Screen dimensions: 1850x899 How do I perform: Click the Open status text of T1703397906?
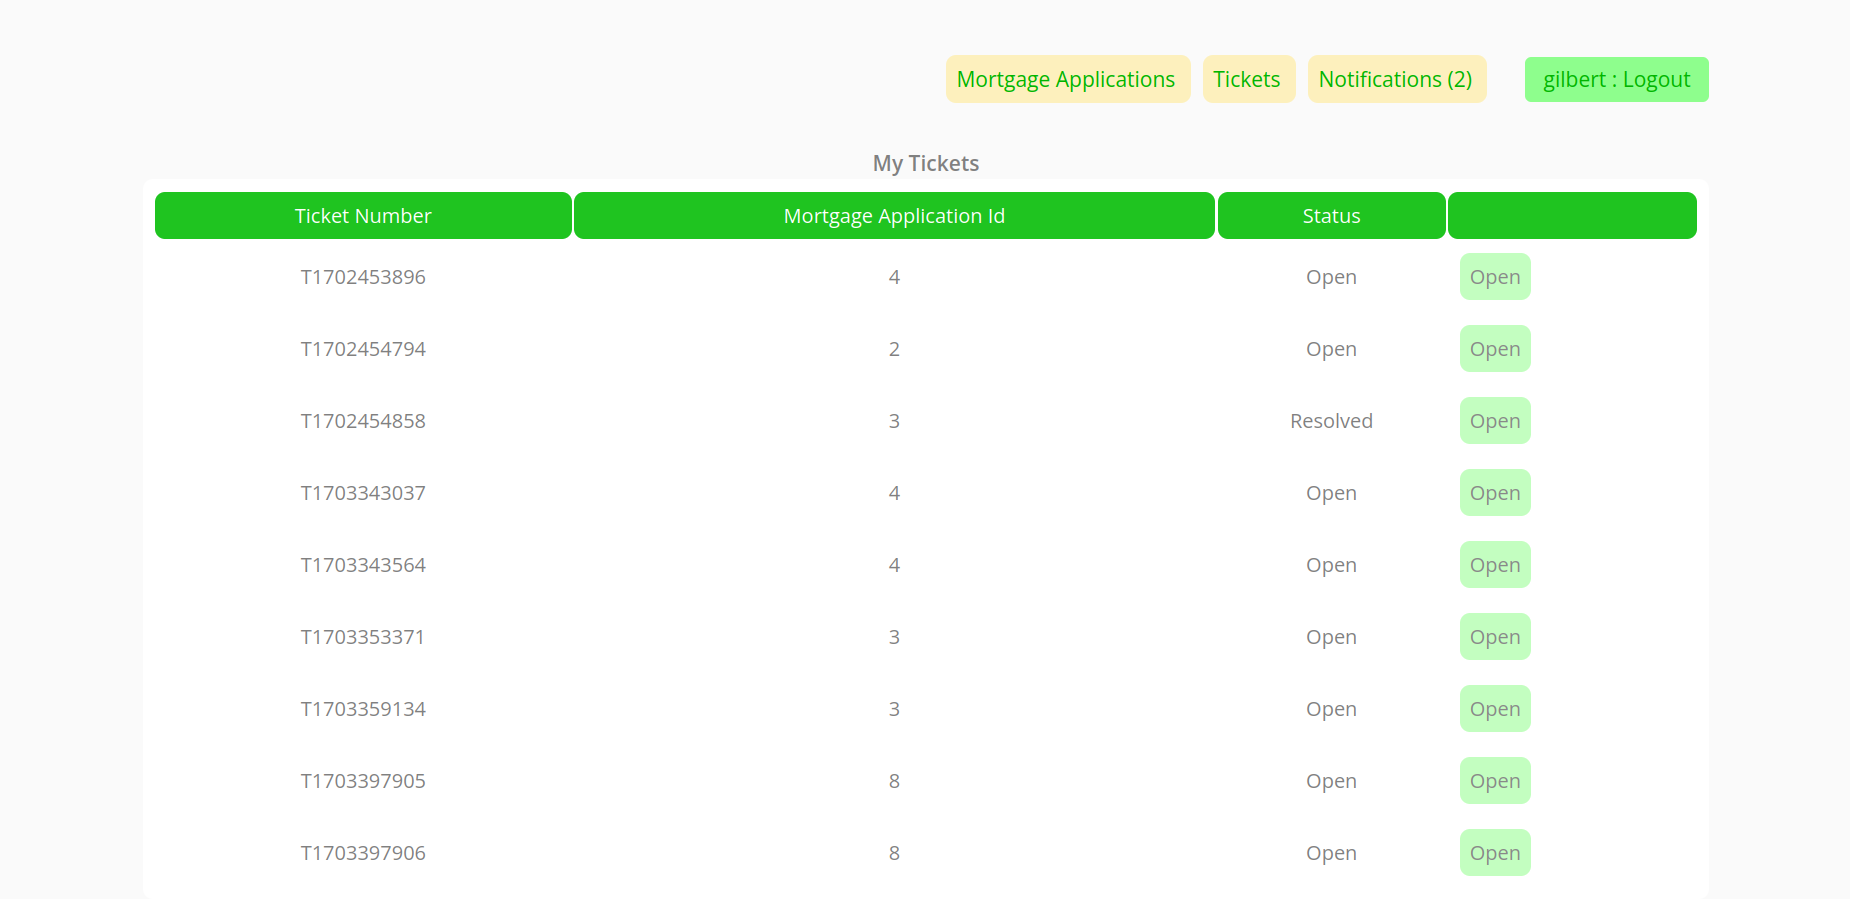click(1331, 853)
